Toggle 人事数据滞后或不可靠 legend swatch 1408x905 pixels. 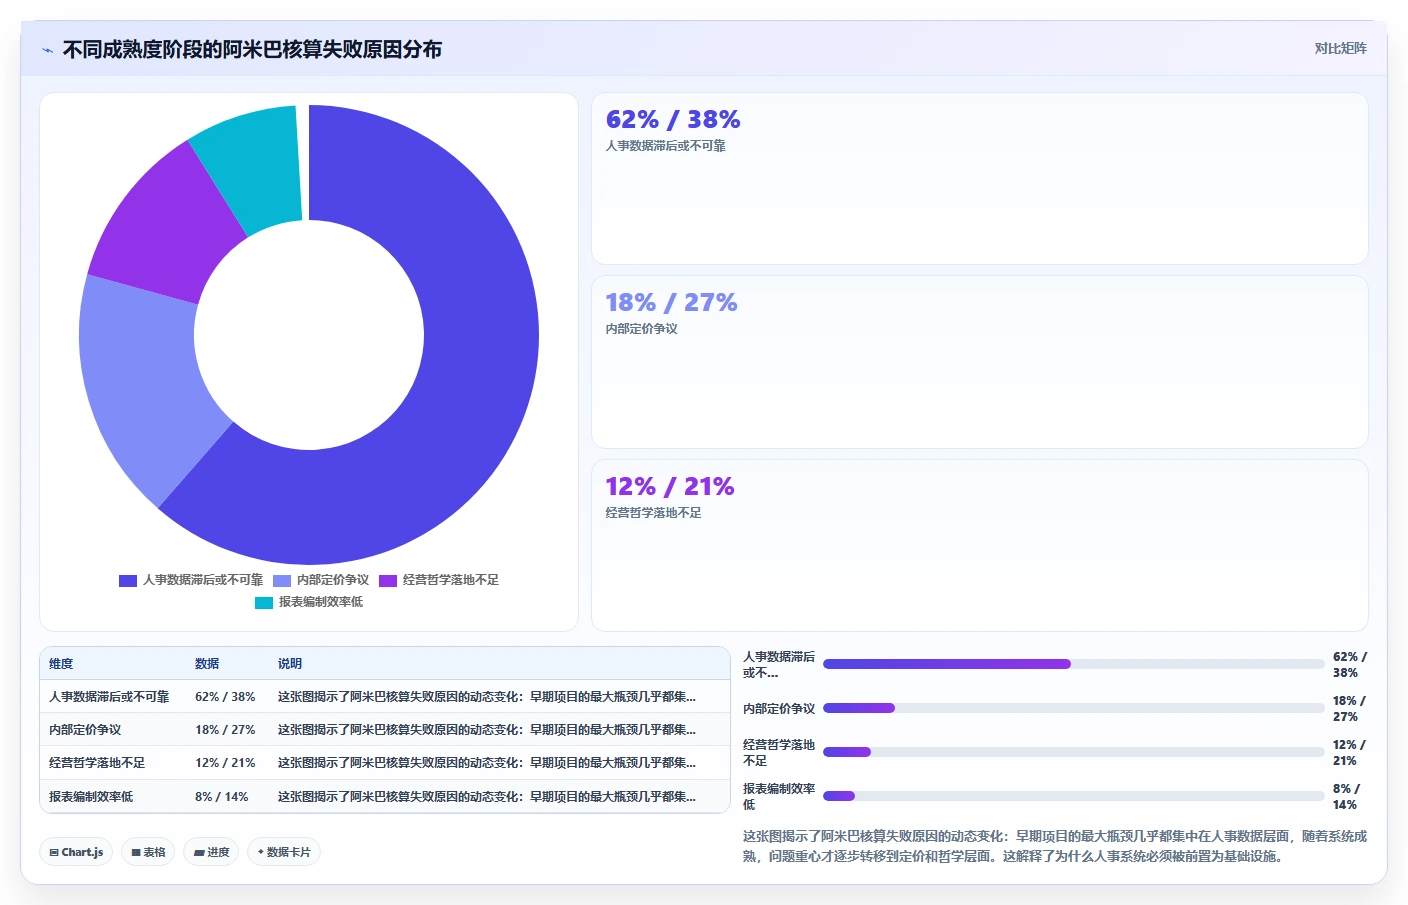[x=128, y=580]
